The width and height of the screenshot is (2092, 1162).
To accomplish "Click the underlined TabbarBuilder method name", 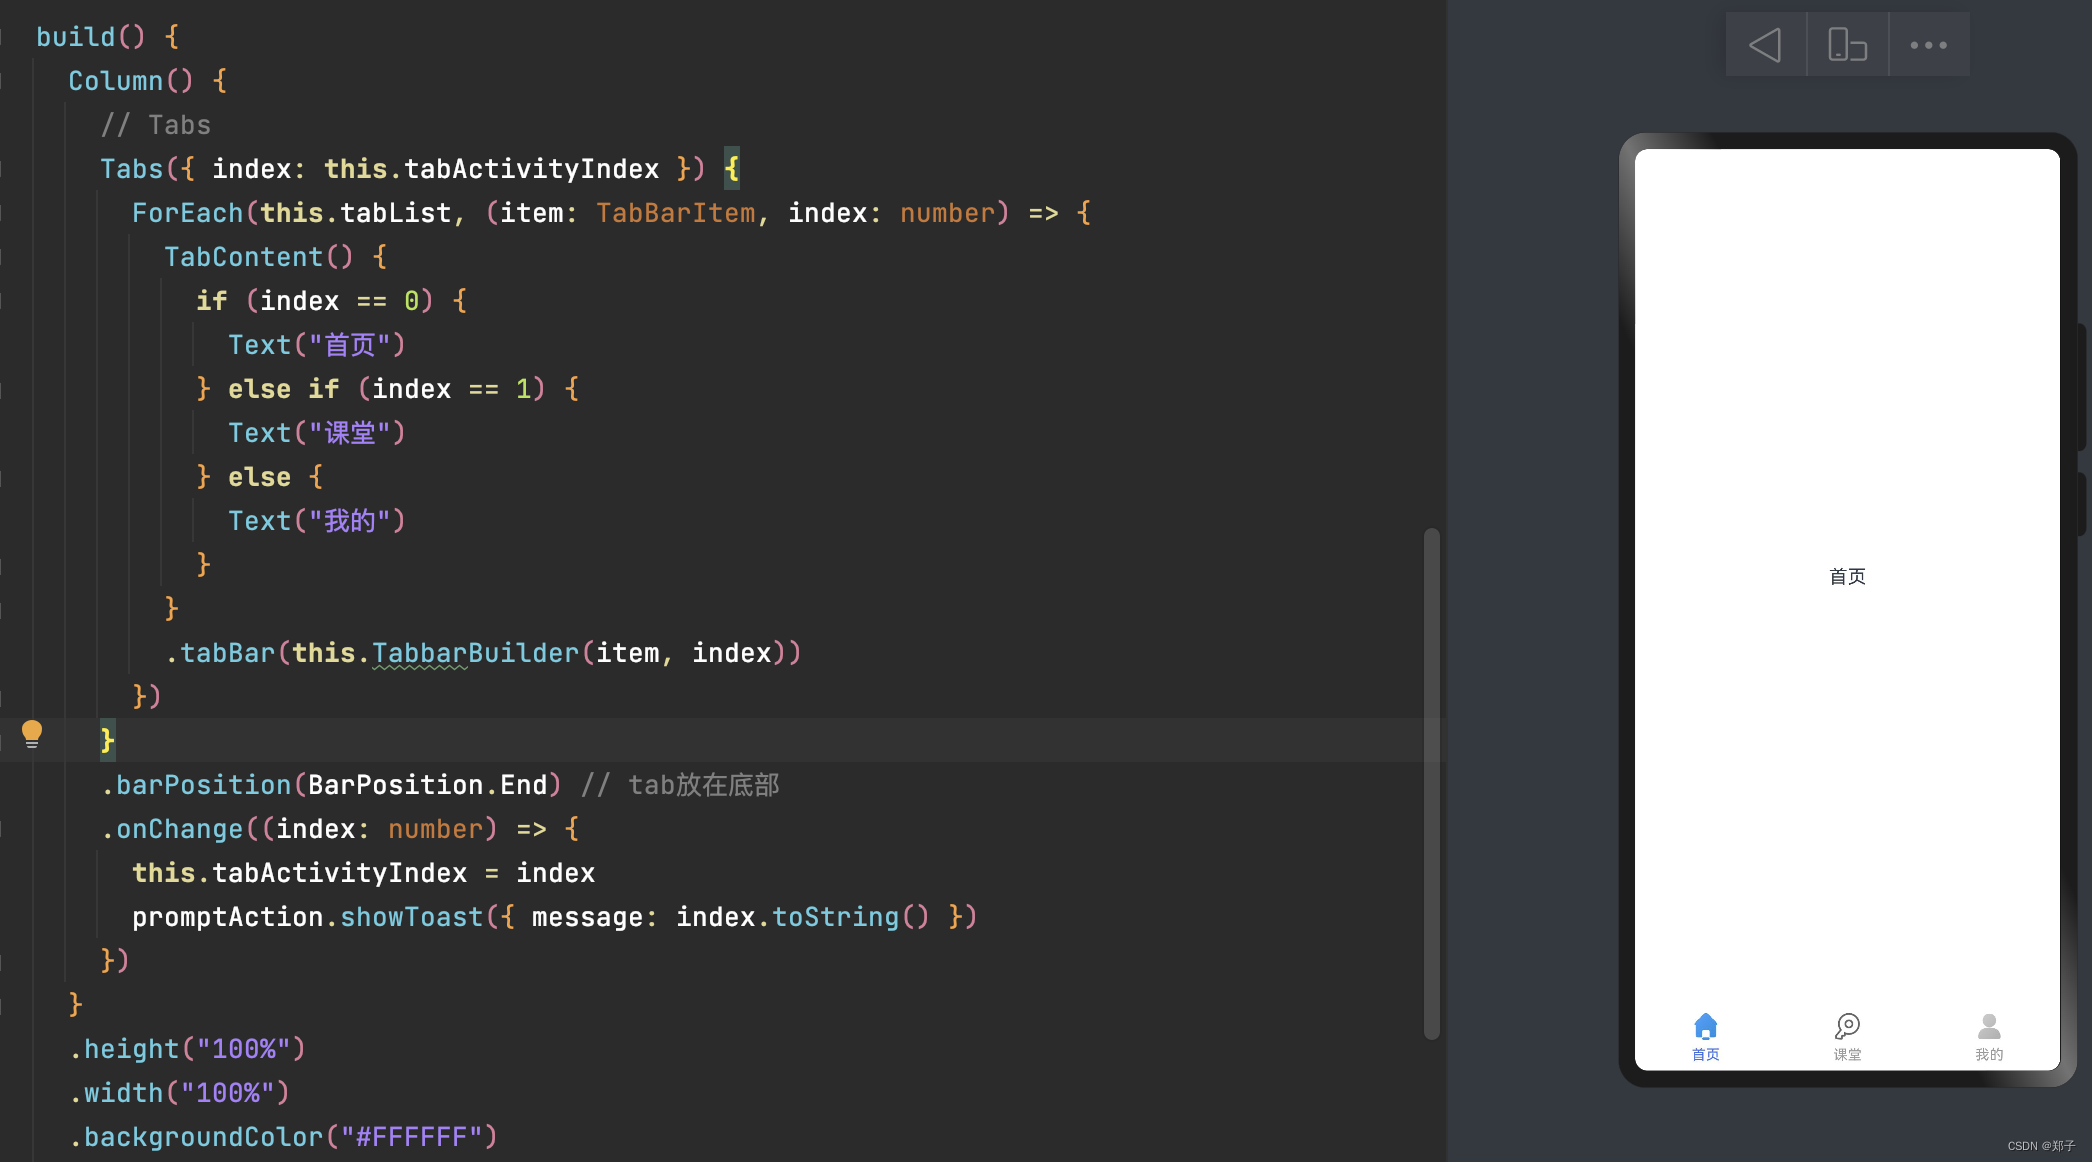I will coord(475,653).
